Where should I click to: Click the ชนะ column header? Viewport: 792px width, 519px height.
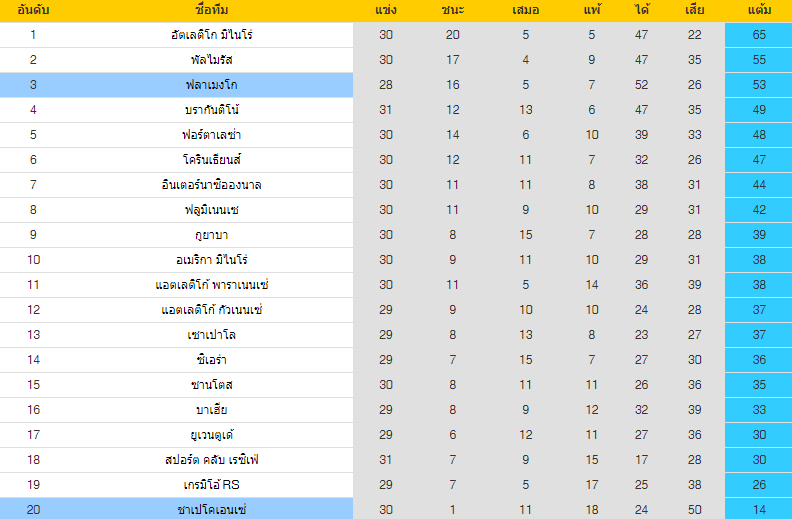[x=452, y=10]
